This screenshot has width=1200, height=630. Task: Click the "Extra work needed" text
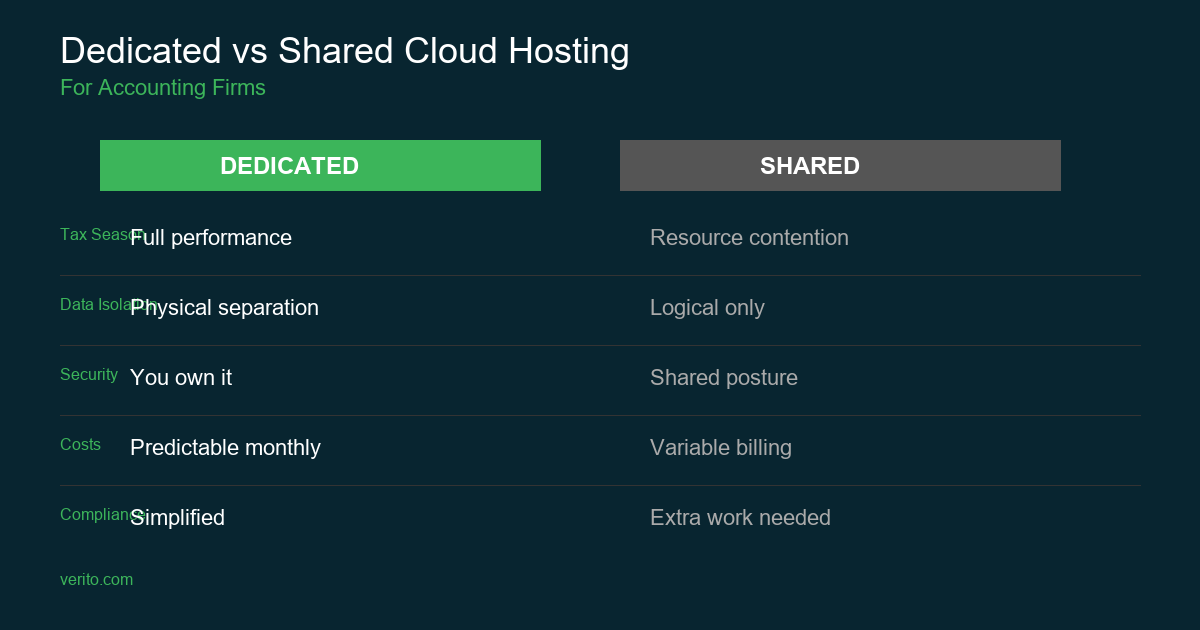(x=740, y=518)
